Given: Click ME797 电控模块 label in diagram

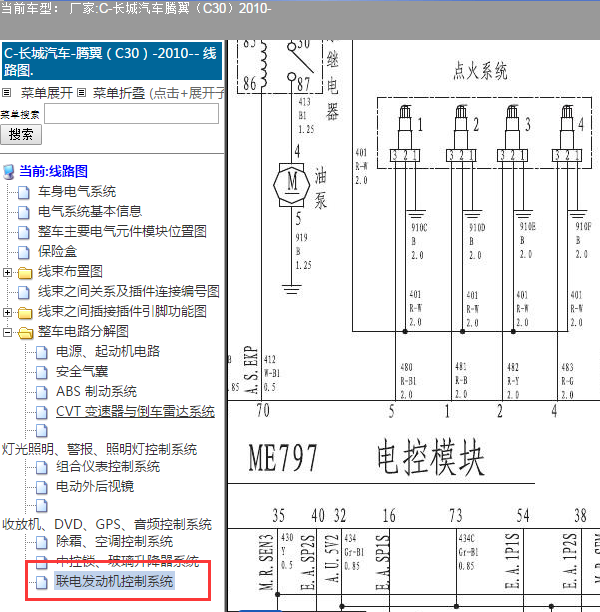Looking at the screenshot, I should pyautogui.click(x=366, y=457).
